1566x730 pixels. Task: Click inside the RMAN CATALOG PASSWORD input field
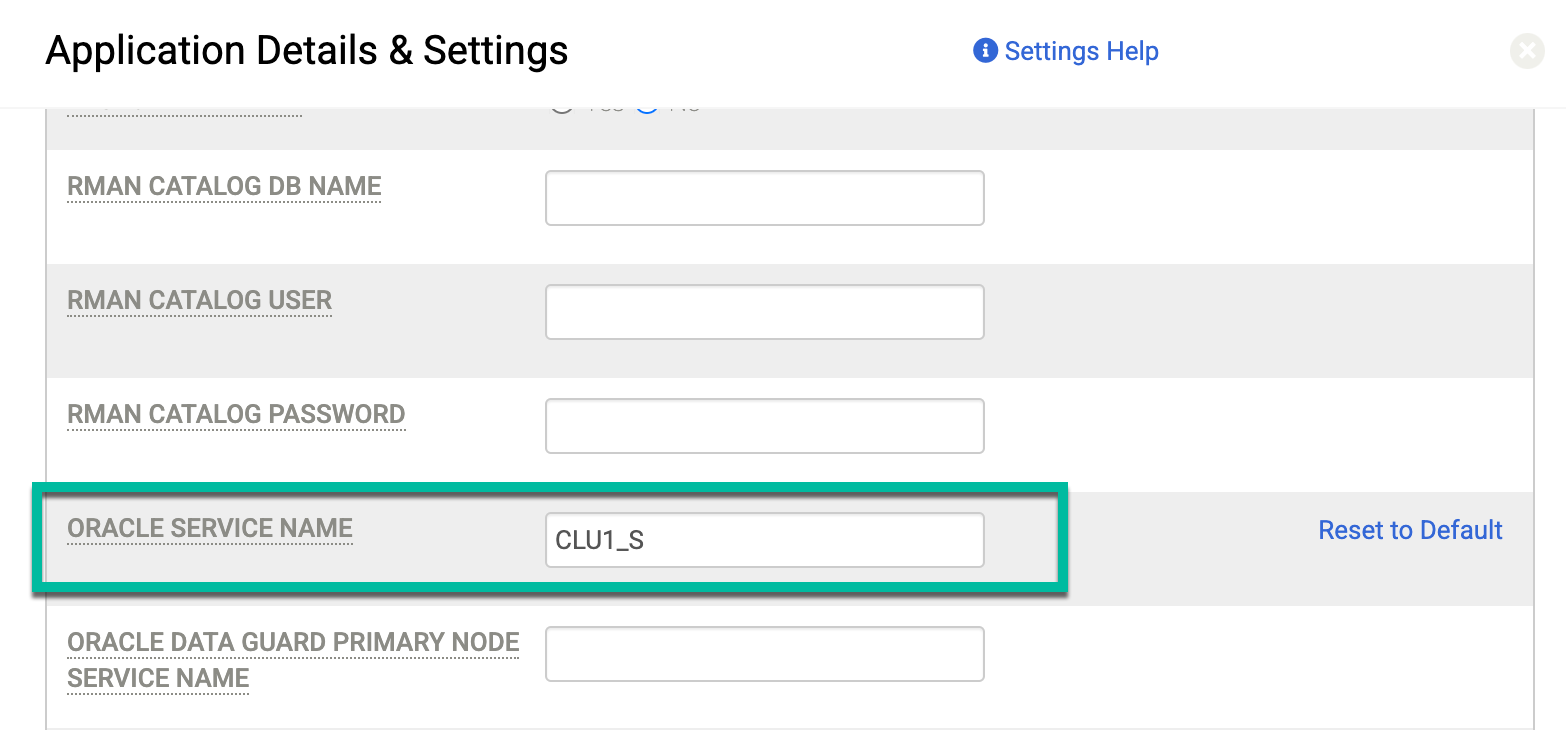coord(763,425)
